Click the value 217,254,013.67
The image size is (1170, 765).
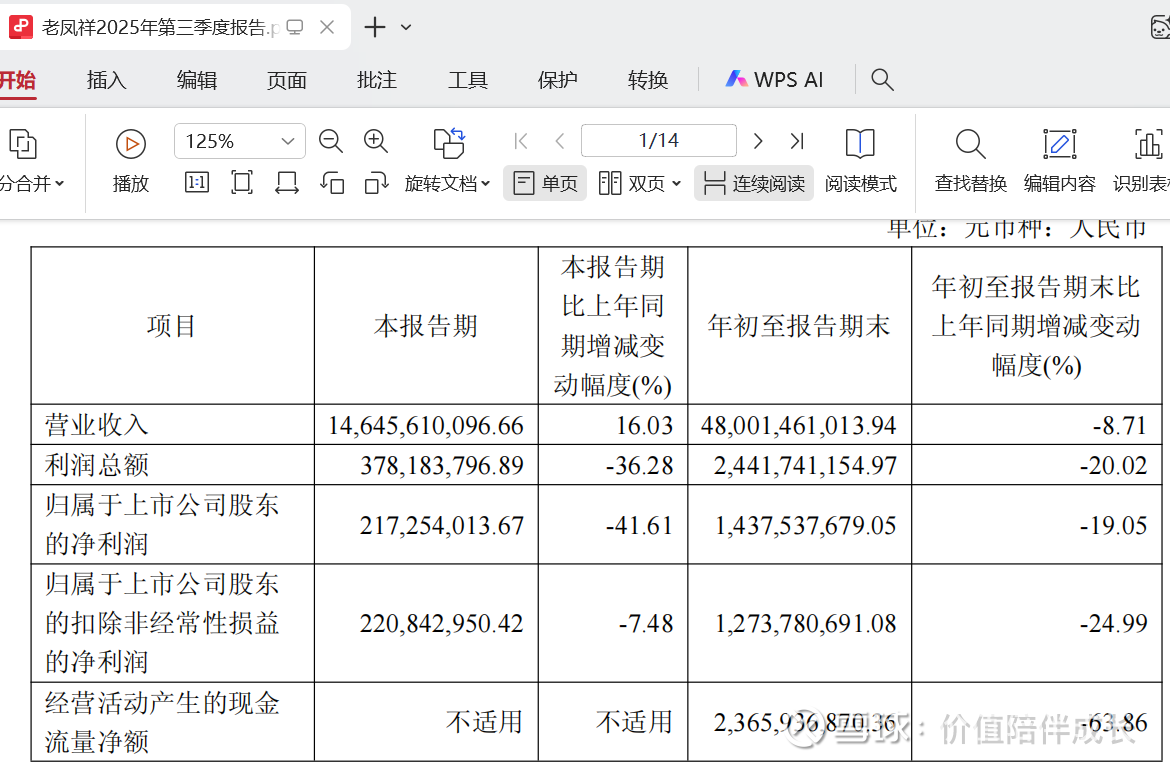pyautogui.click(x=442, y=525)
